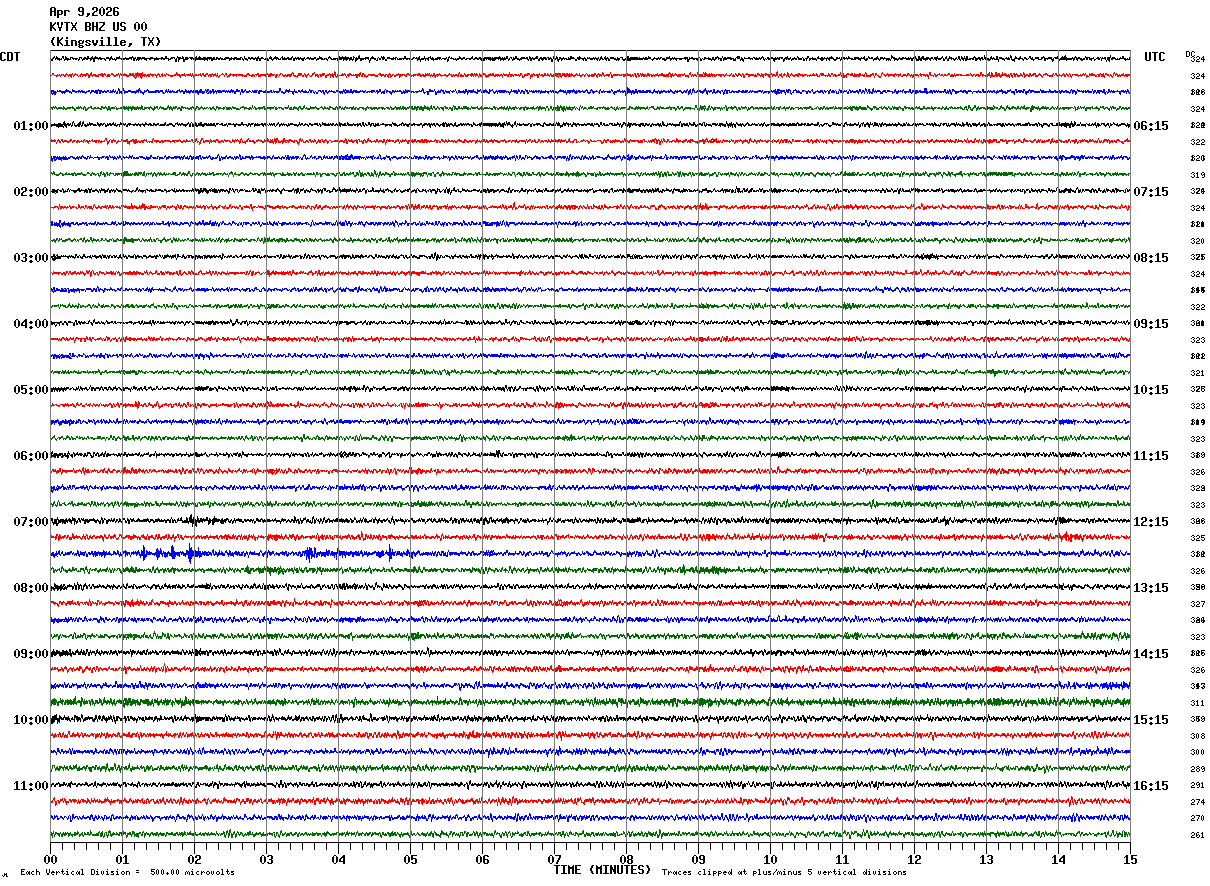
Task: Click DC offset value "319"
Action: coord(1197,175)
